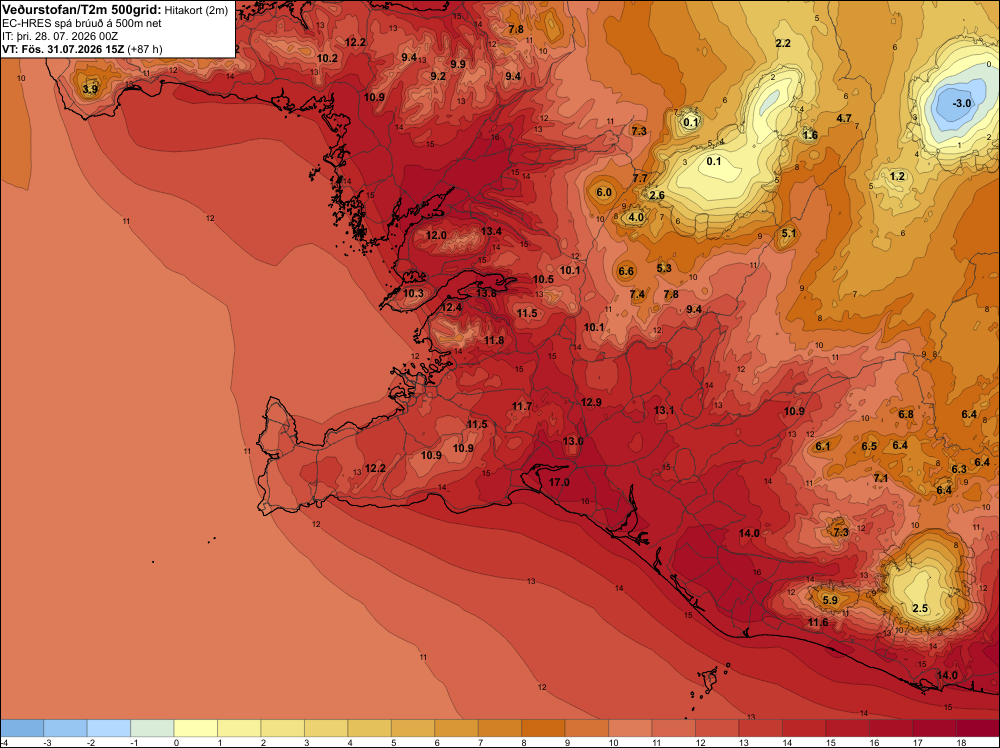Image resolution: width=1000 pixels, height=748 pixels.
Task: Select the 7.7 temperature label
Action: (x=640, y=179)
